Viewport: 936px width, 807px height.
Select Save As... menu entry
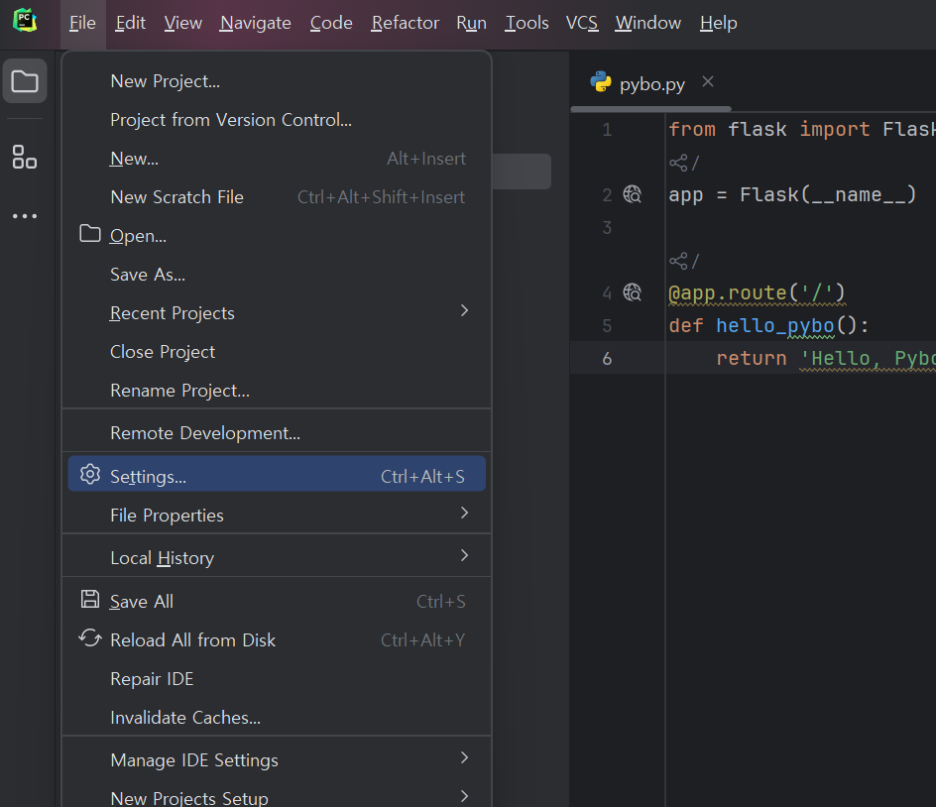point(276,275)
